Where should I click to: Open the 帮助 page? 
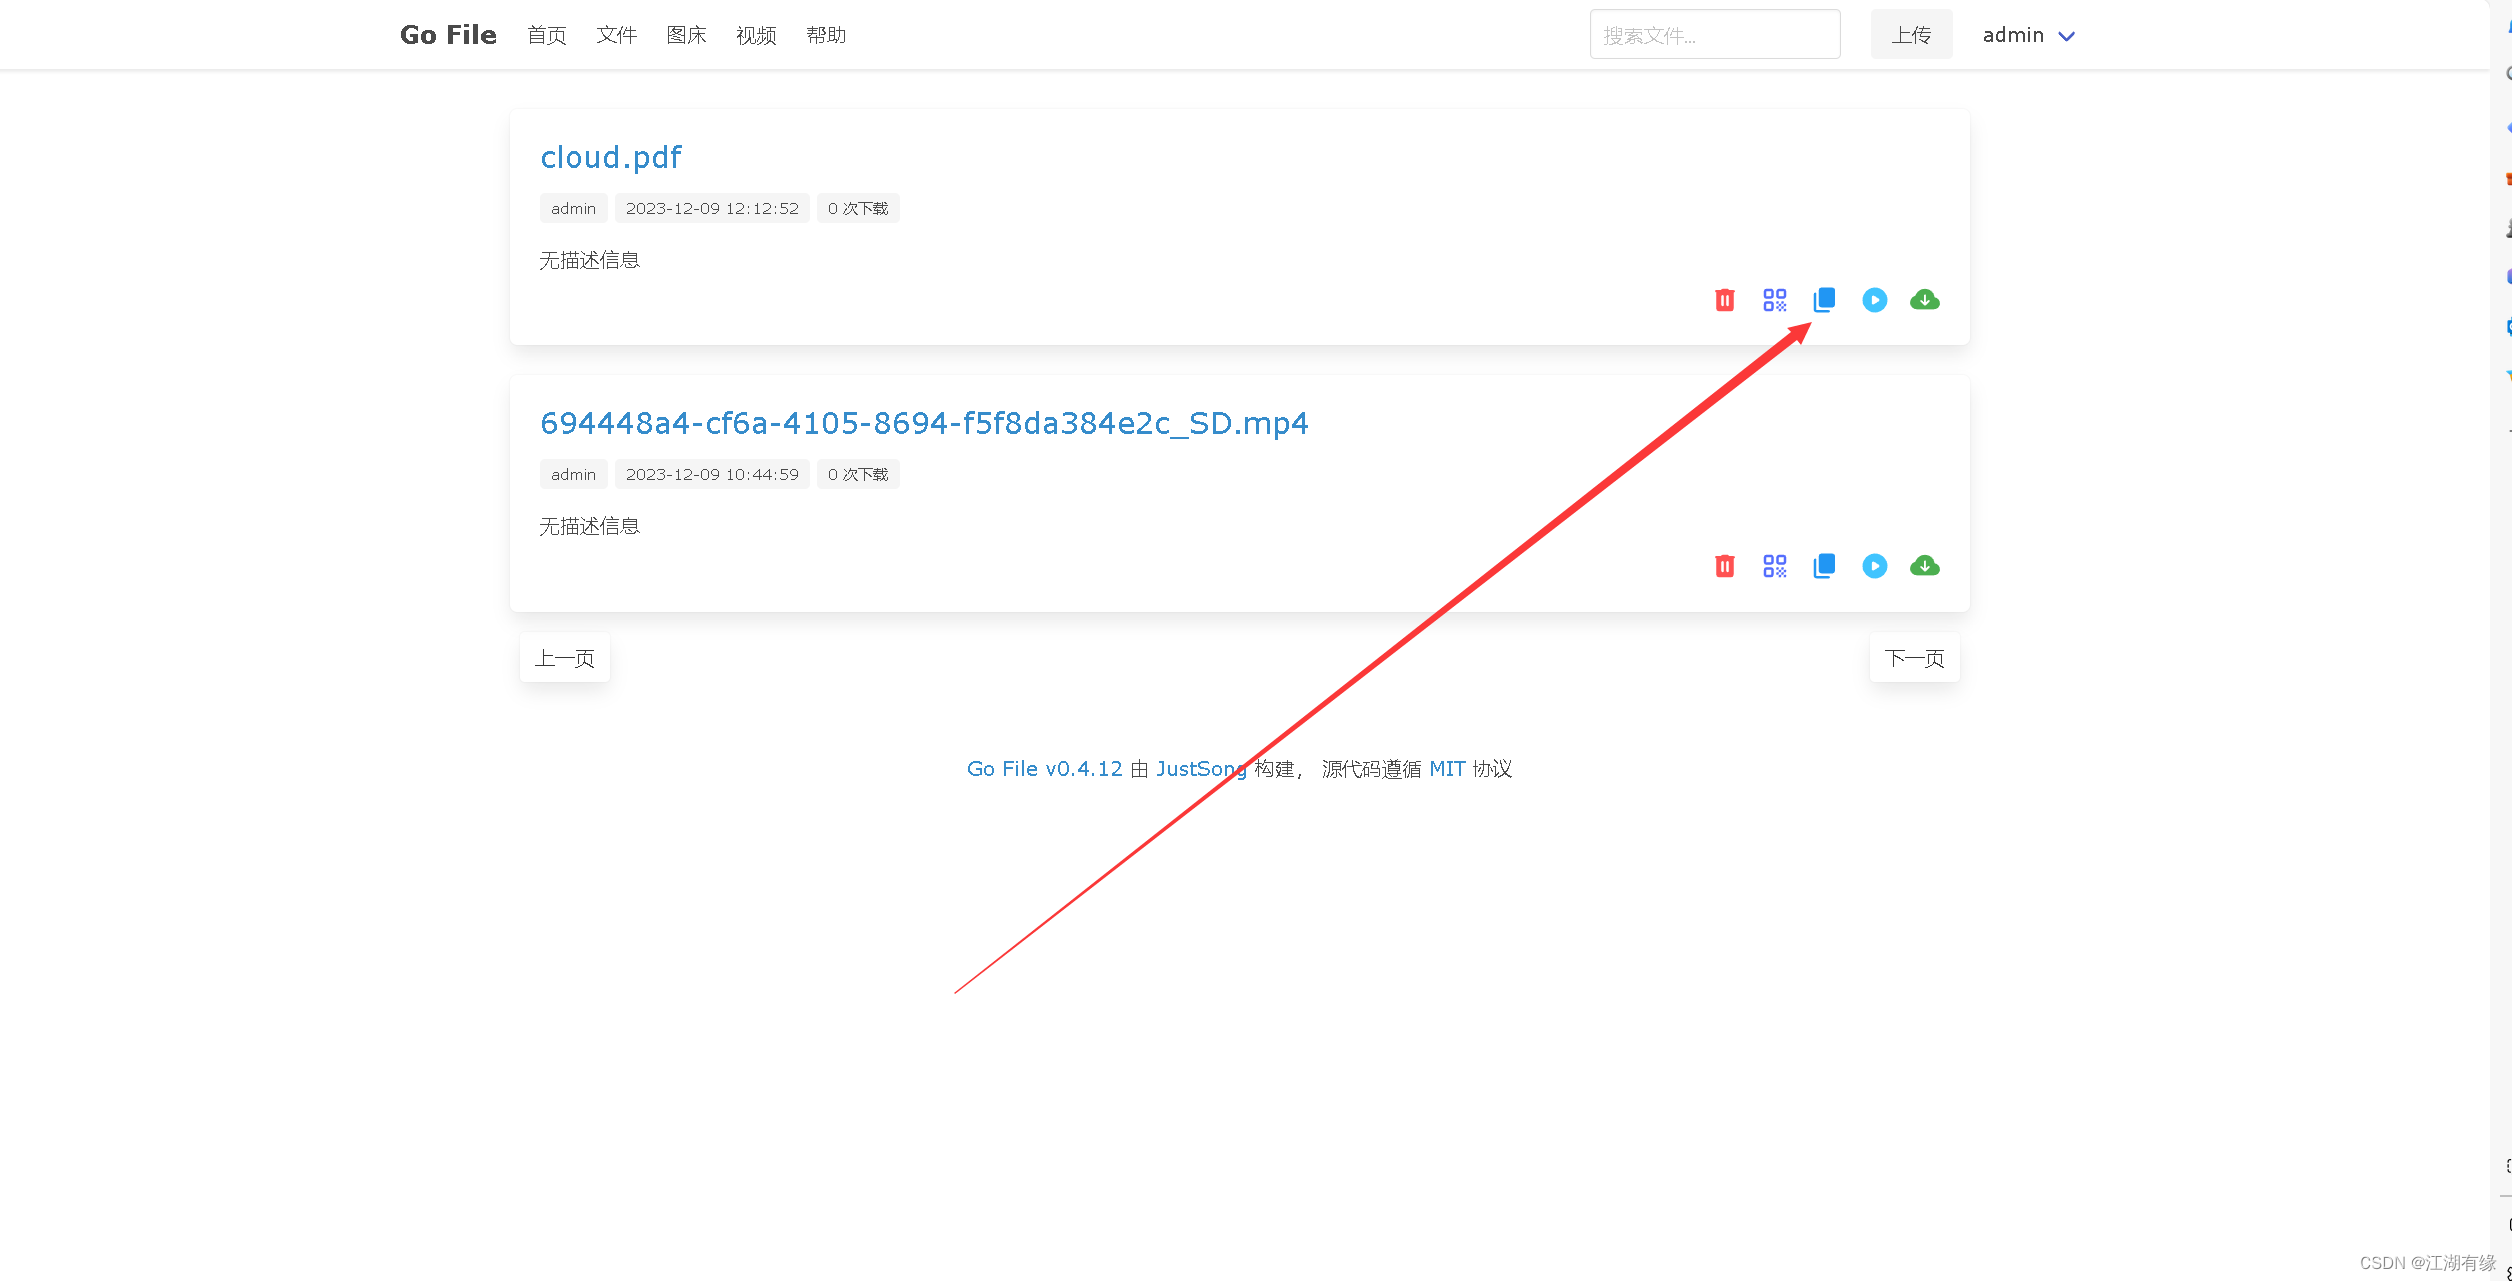[826, 35]
